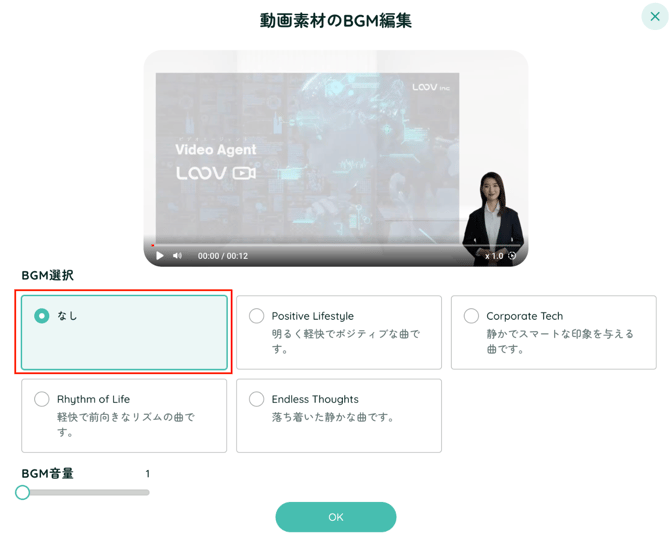Choose the Corporate Tech radio option

pyautogui.click(x=471, y=316)
